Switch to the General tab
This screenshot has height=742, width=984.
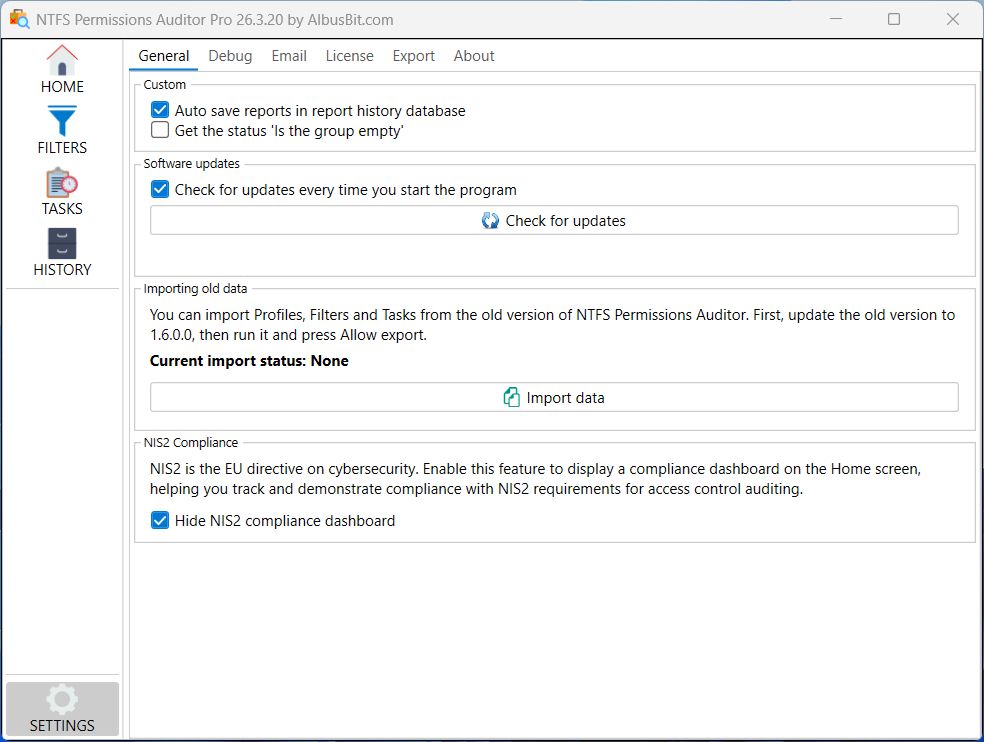[164, 56]
